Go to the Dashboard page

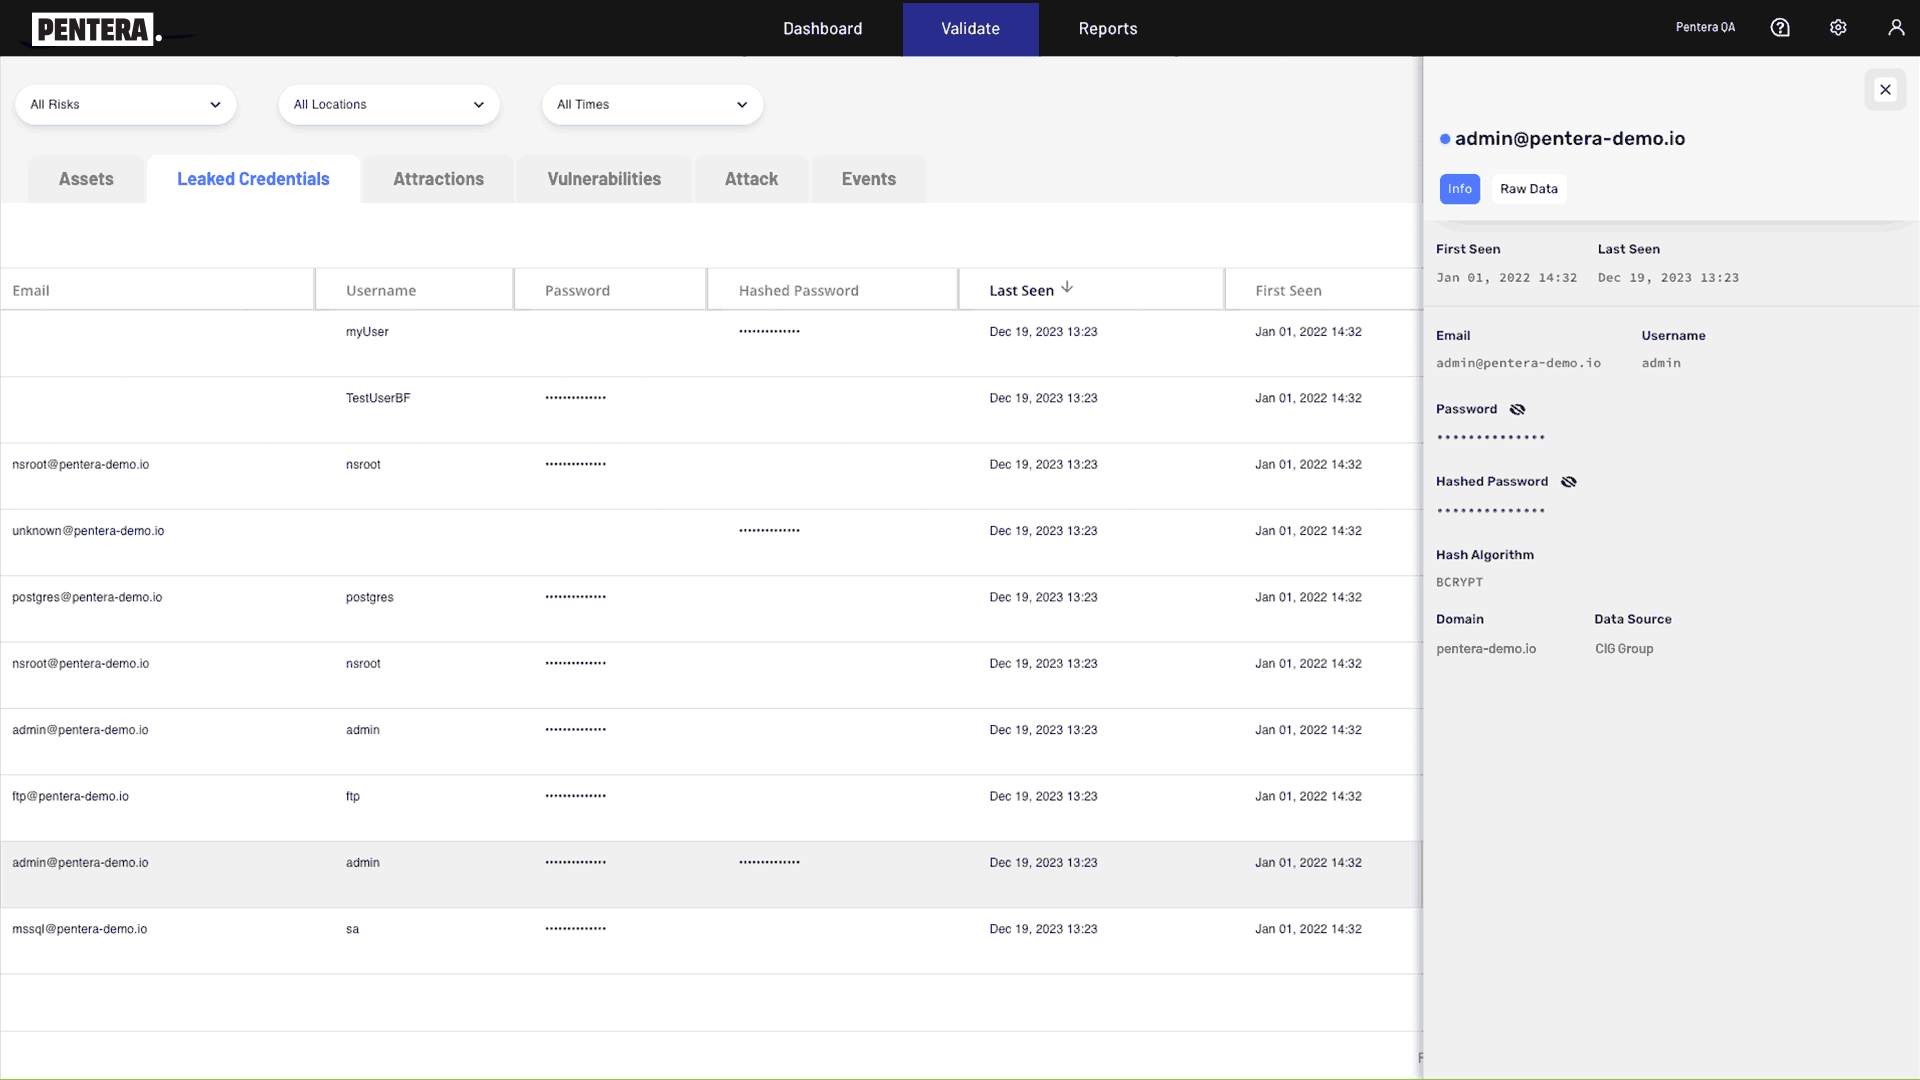(822, 29)
